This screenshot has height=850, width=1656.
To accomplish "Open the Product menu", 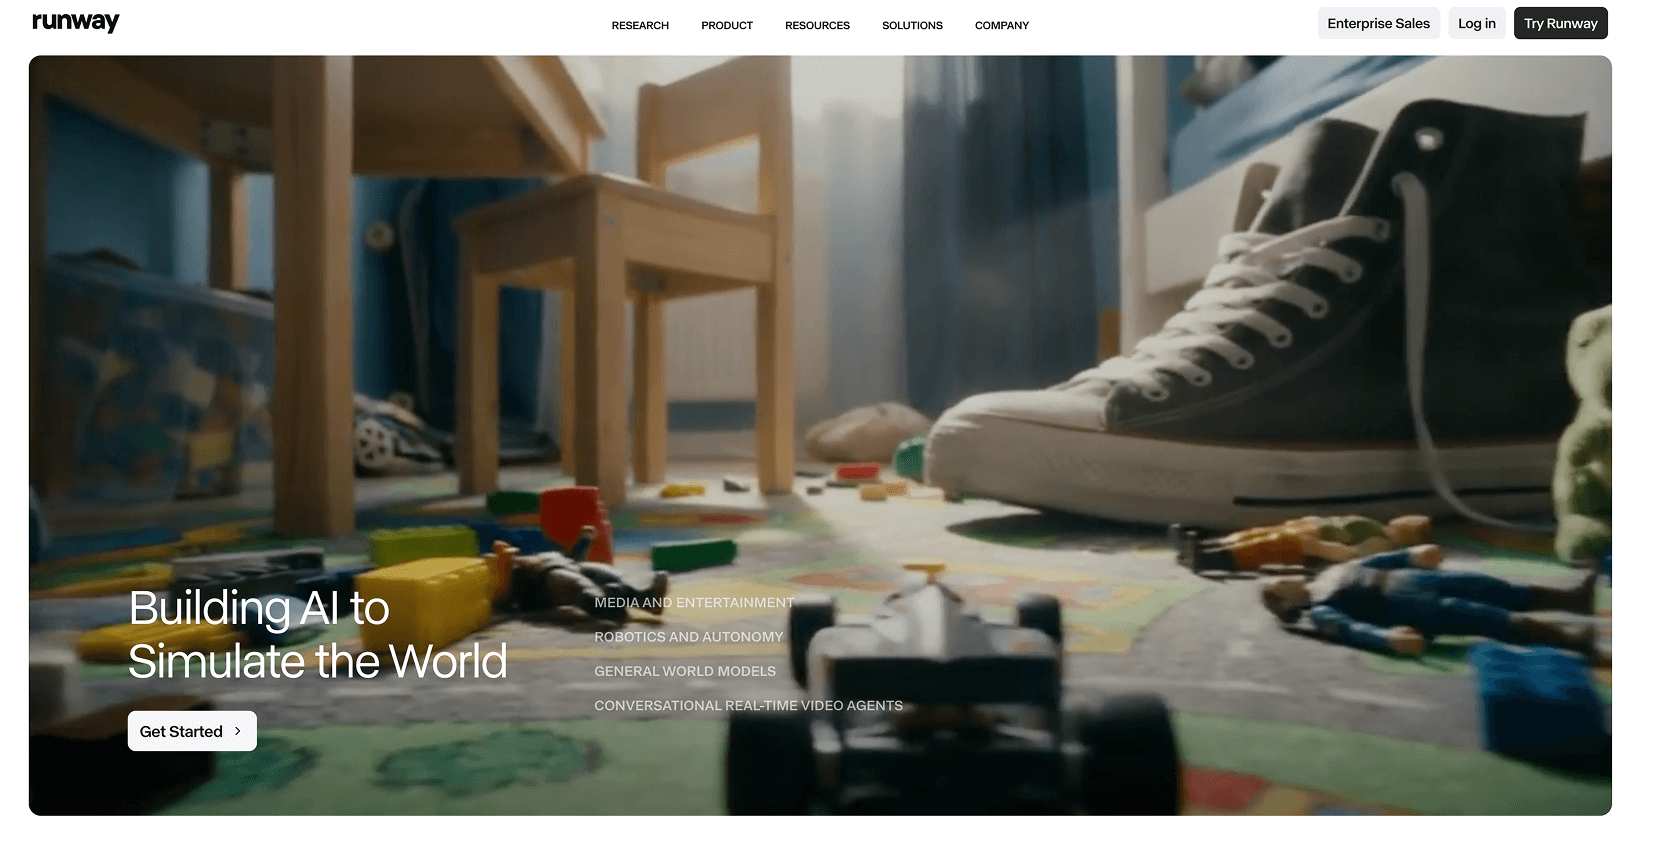I will 727,25.
